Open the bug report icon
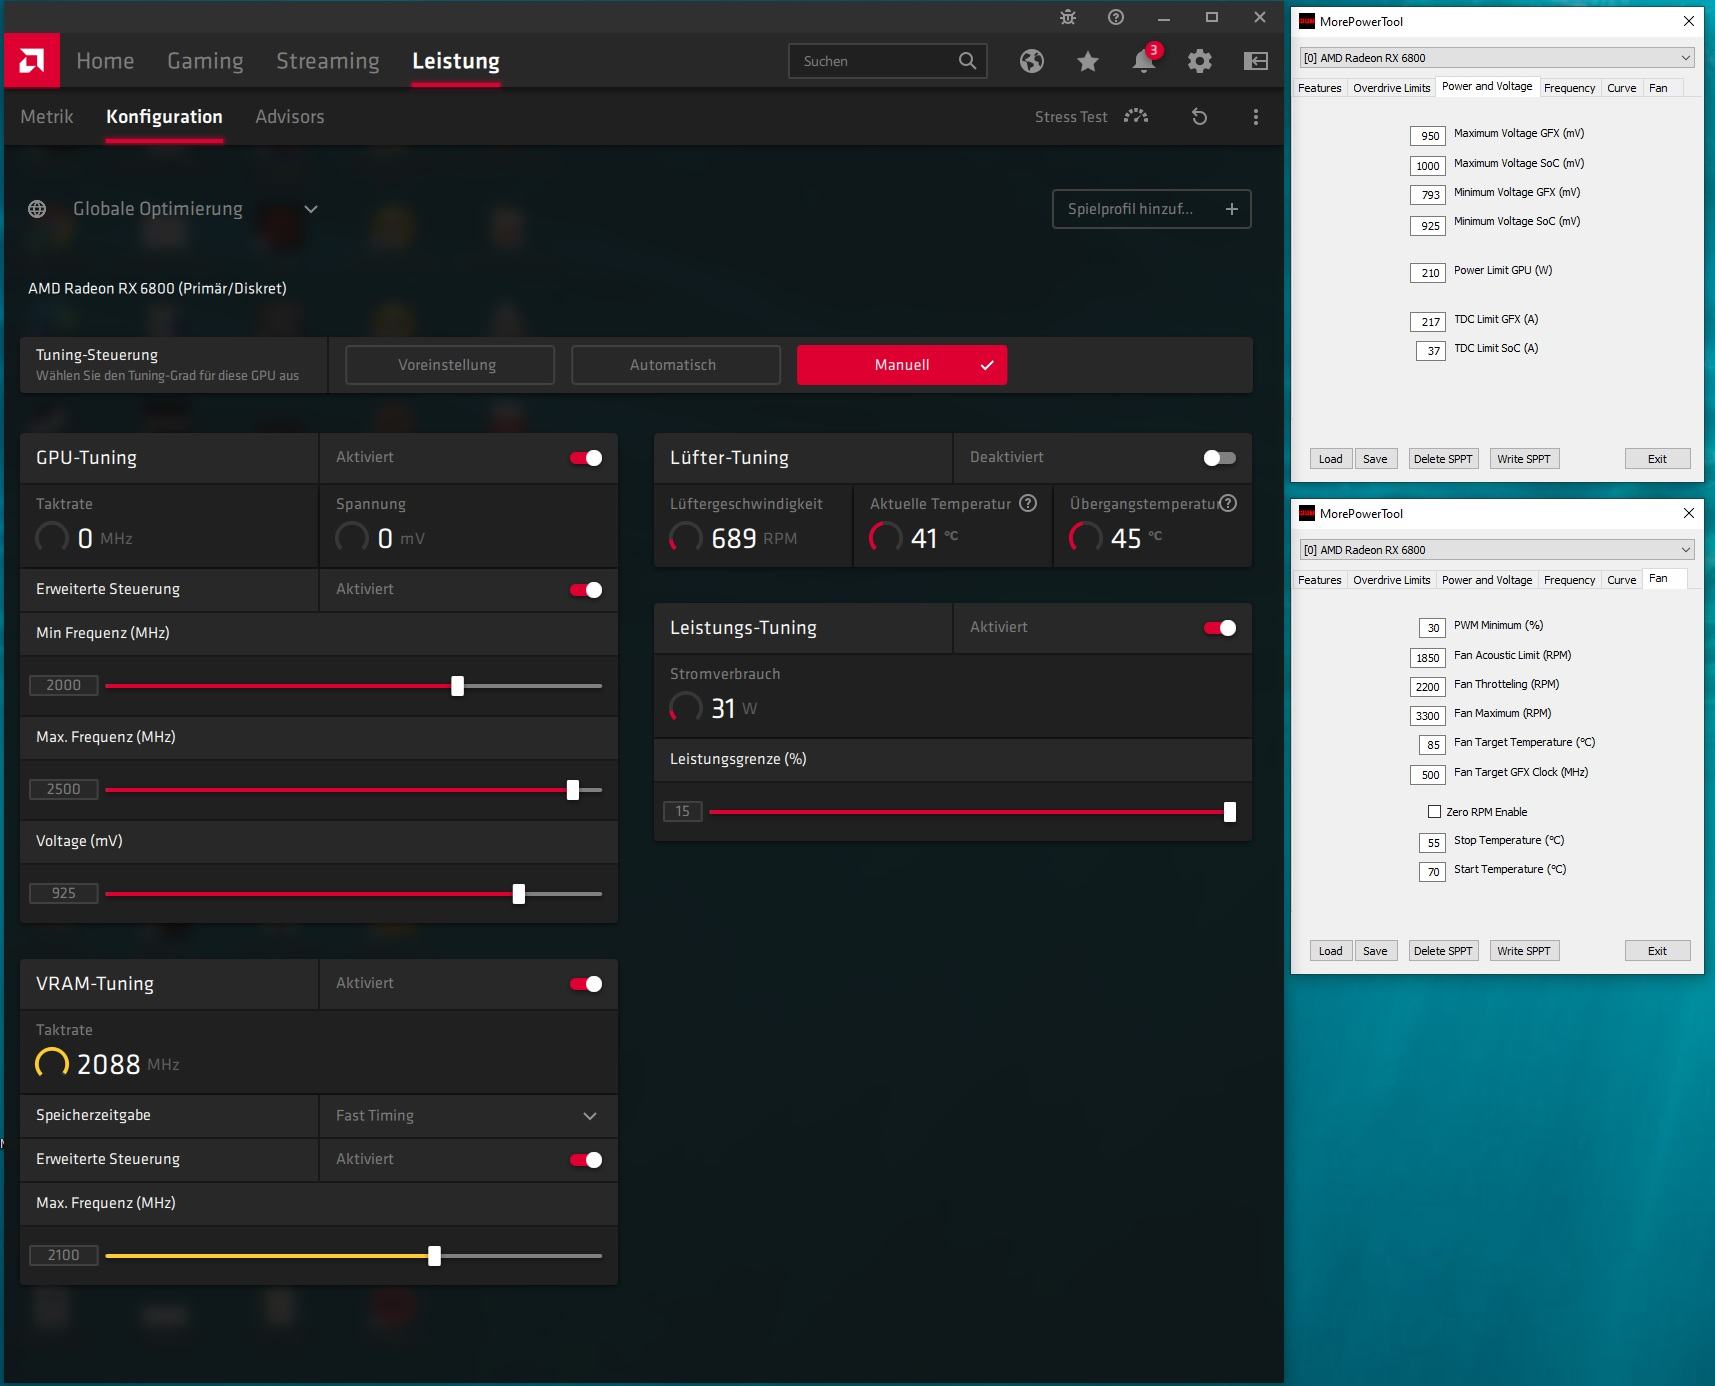1715x1386 pixels. [1068, 17]
